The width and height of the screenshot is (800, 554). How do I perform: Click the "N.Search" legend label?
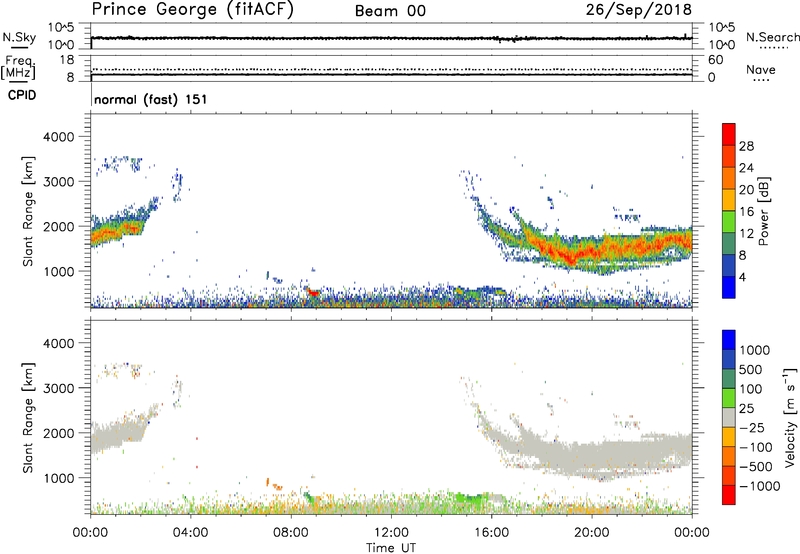click(772, 37)
